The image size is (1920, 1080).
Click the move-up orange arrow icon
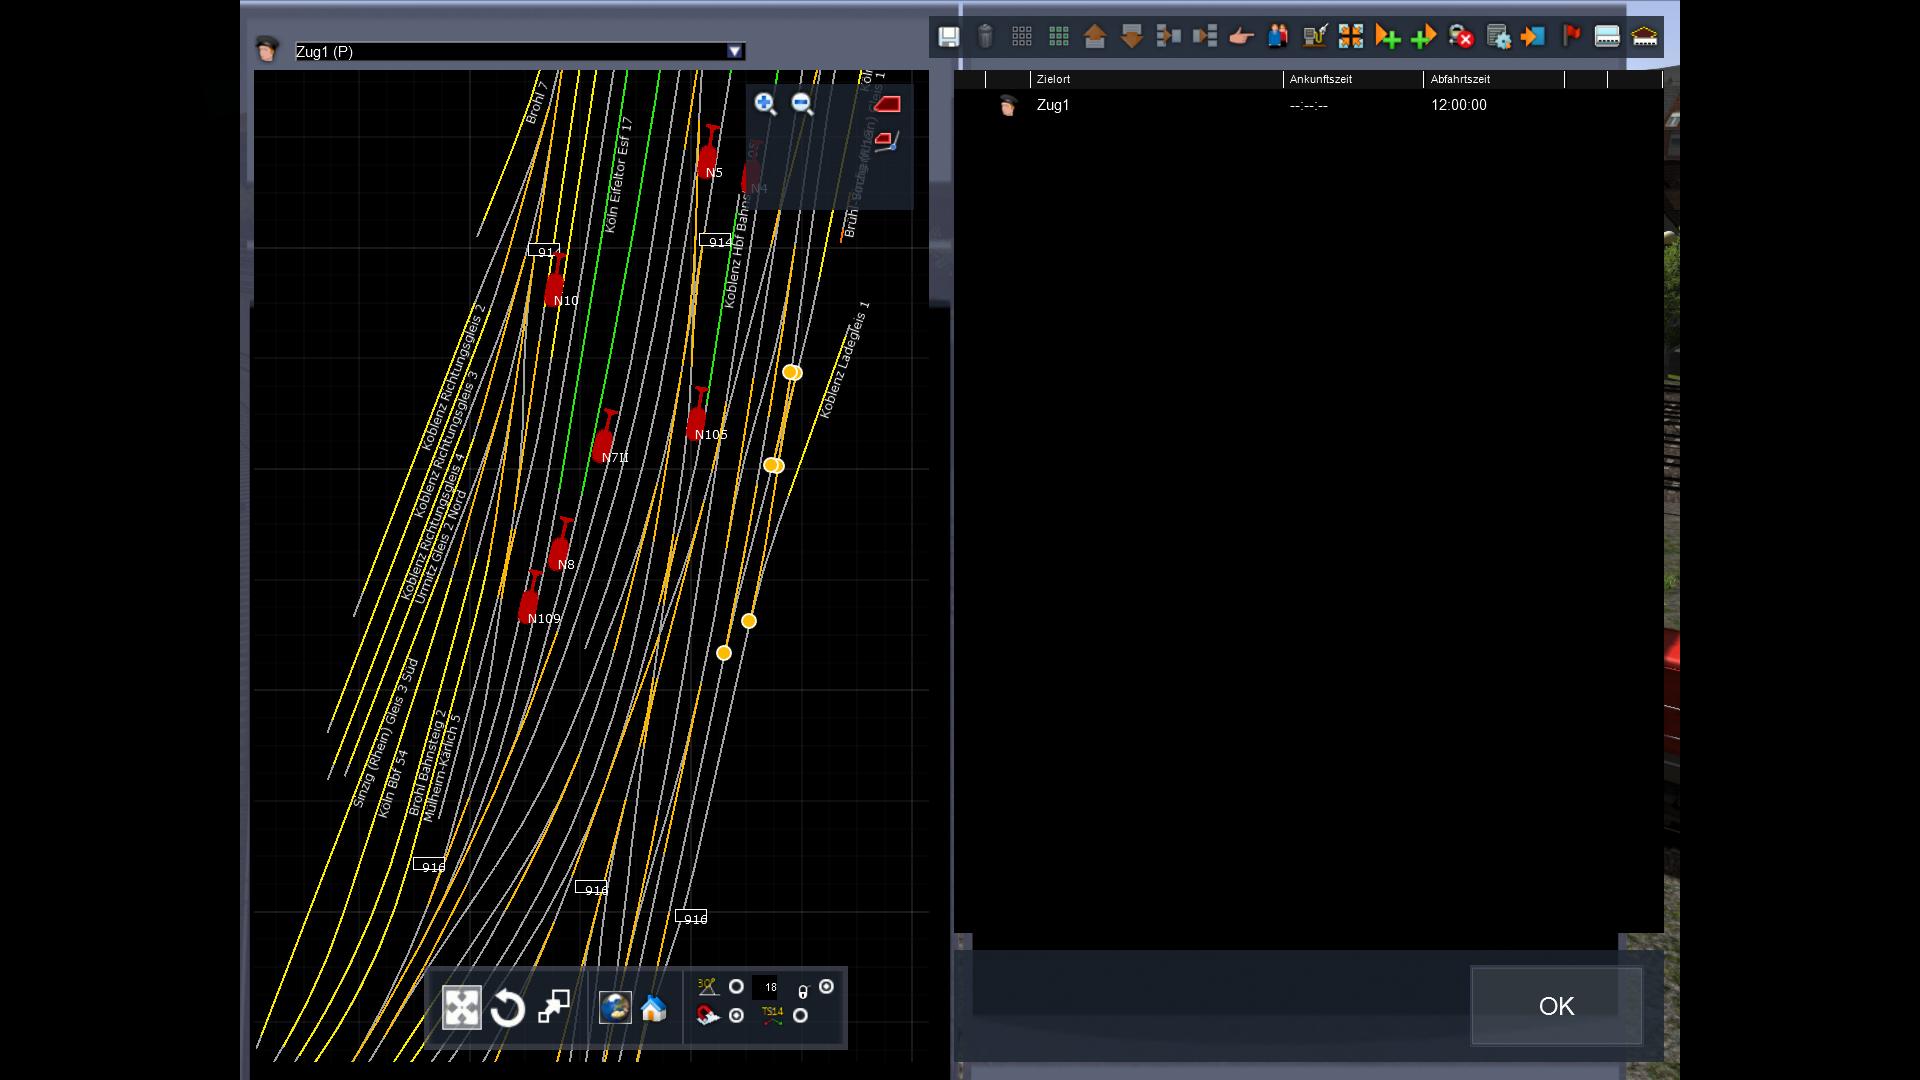[x=1094, y=37]
